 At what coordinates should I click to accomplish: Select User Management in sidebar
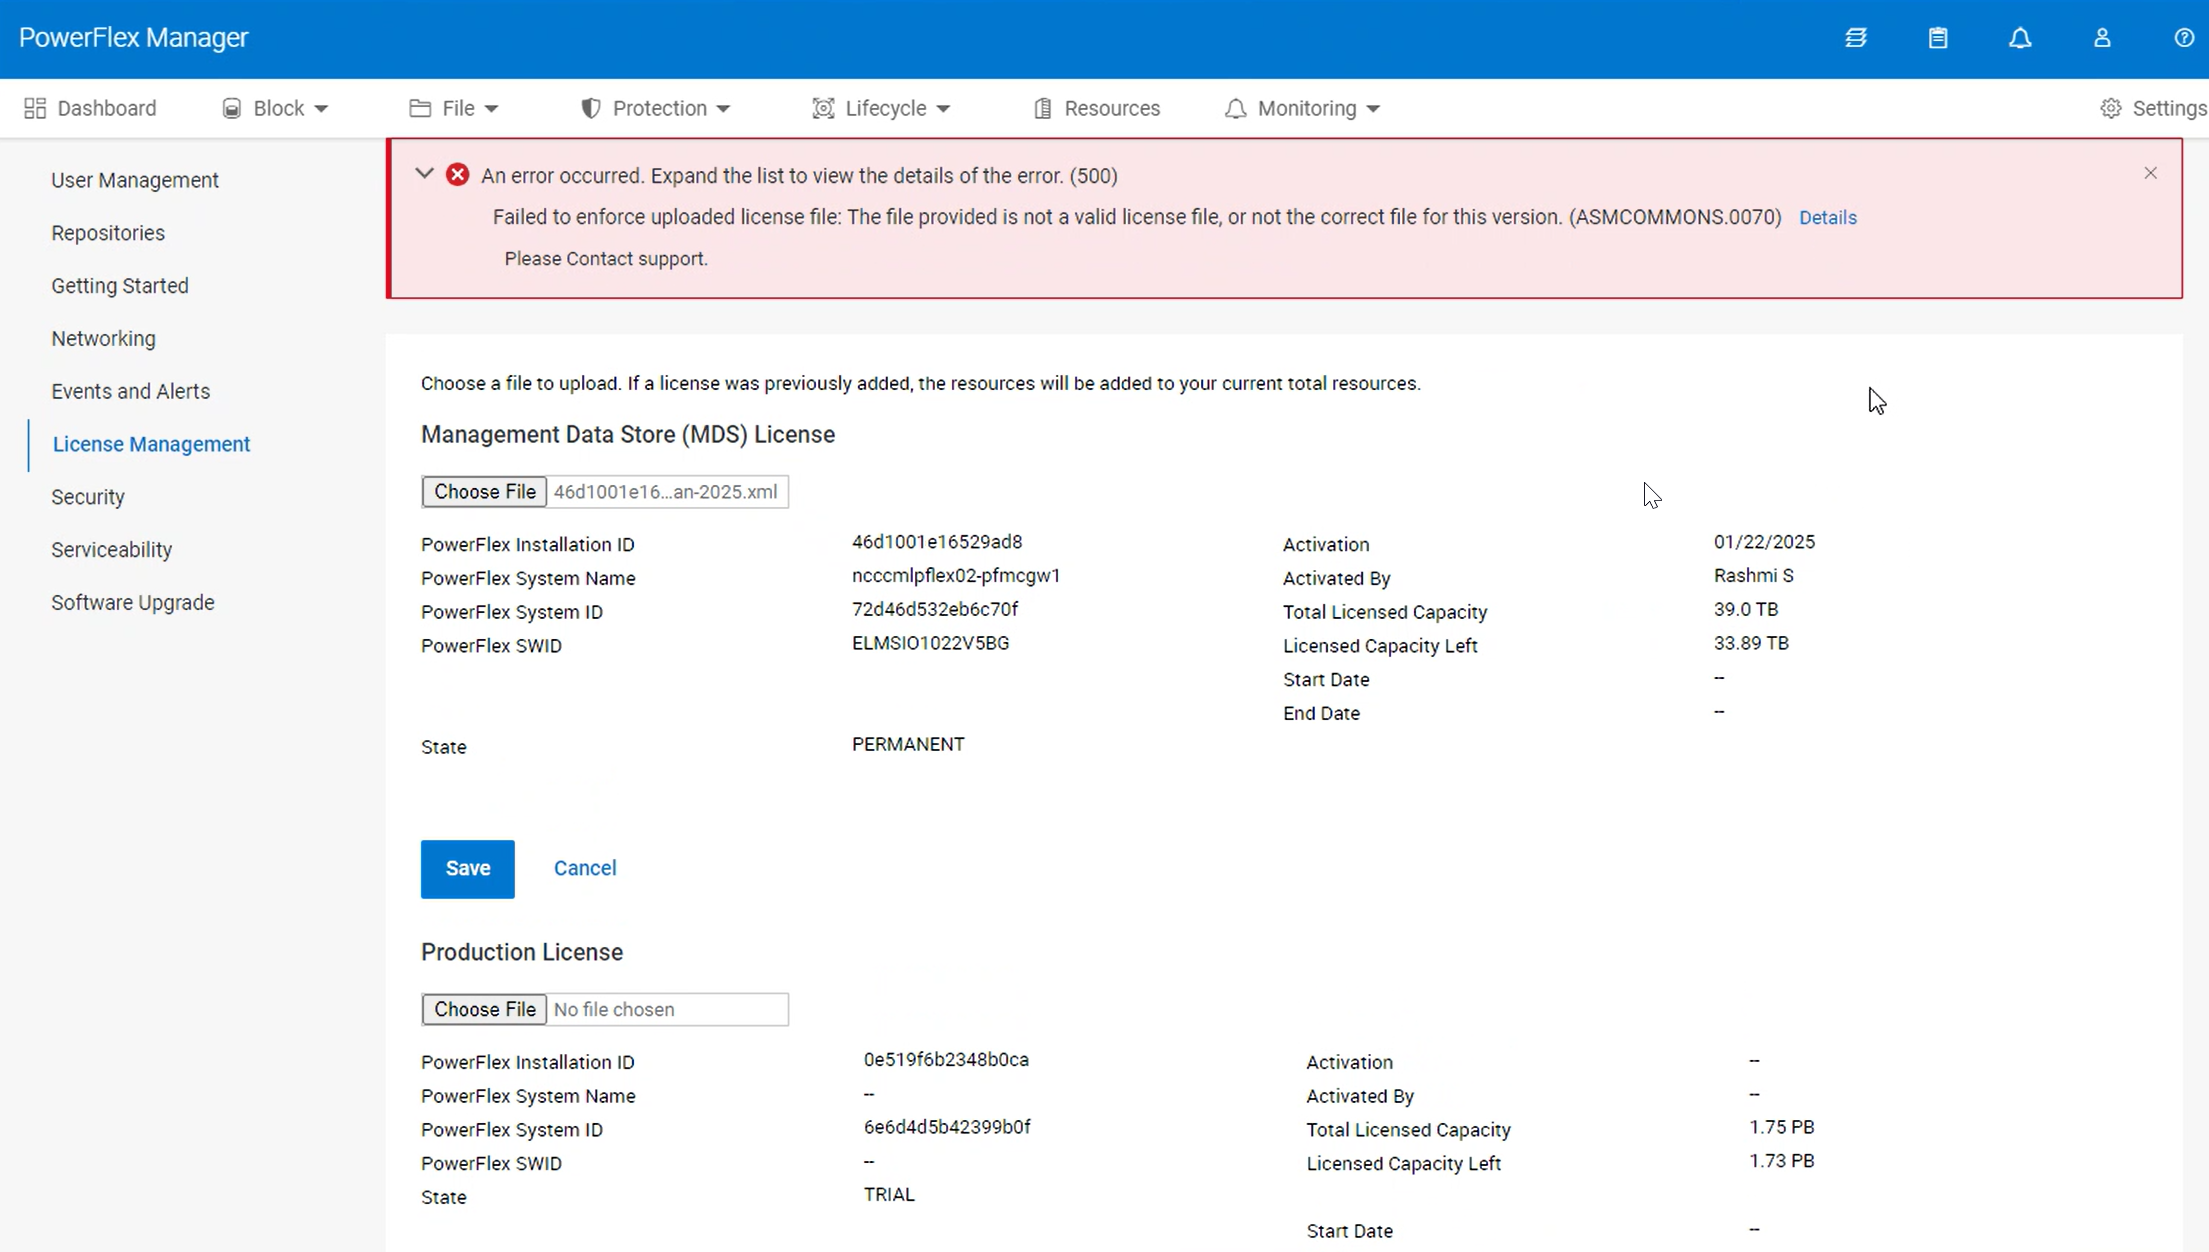point(135,180)
